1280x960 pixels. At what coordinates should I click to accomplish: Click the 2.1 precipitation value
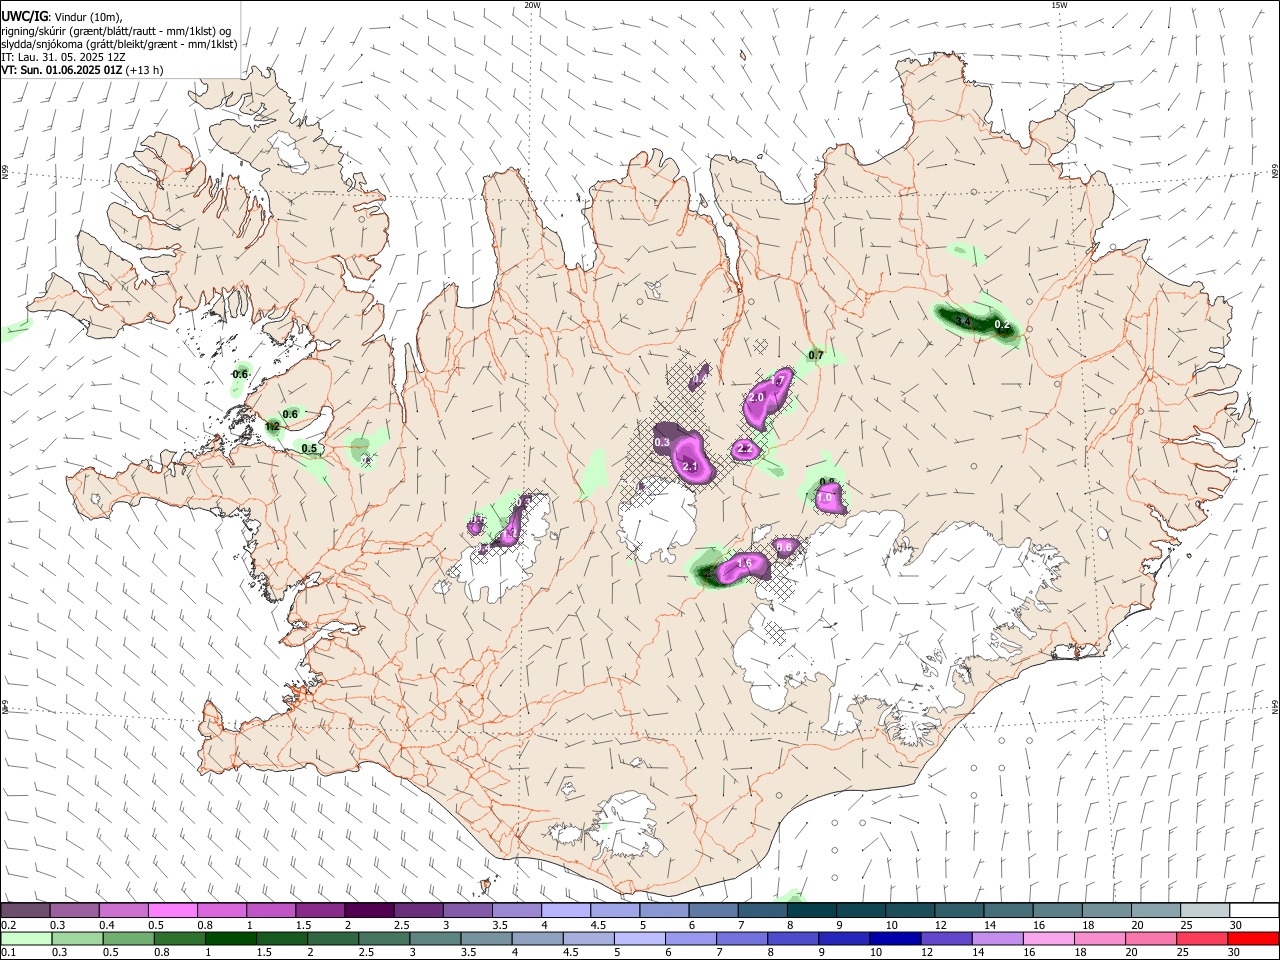pyautogui.click(x=690, y=466)
